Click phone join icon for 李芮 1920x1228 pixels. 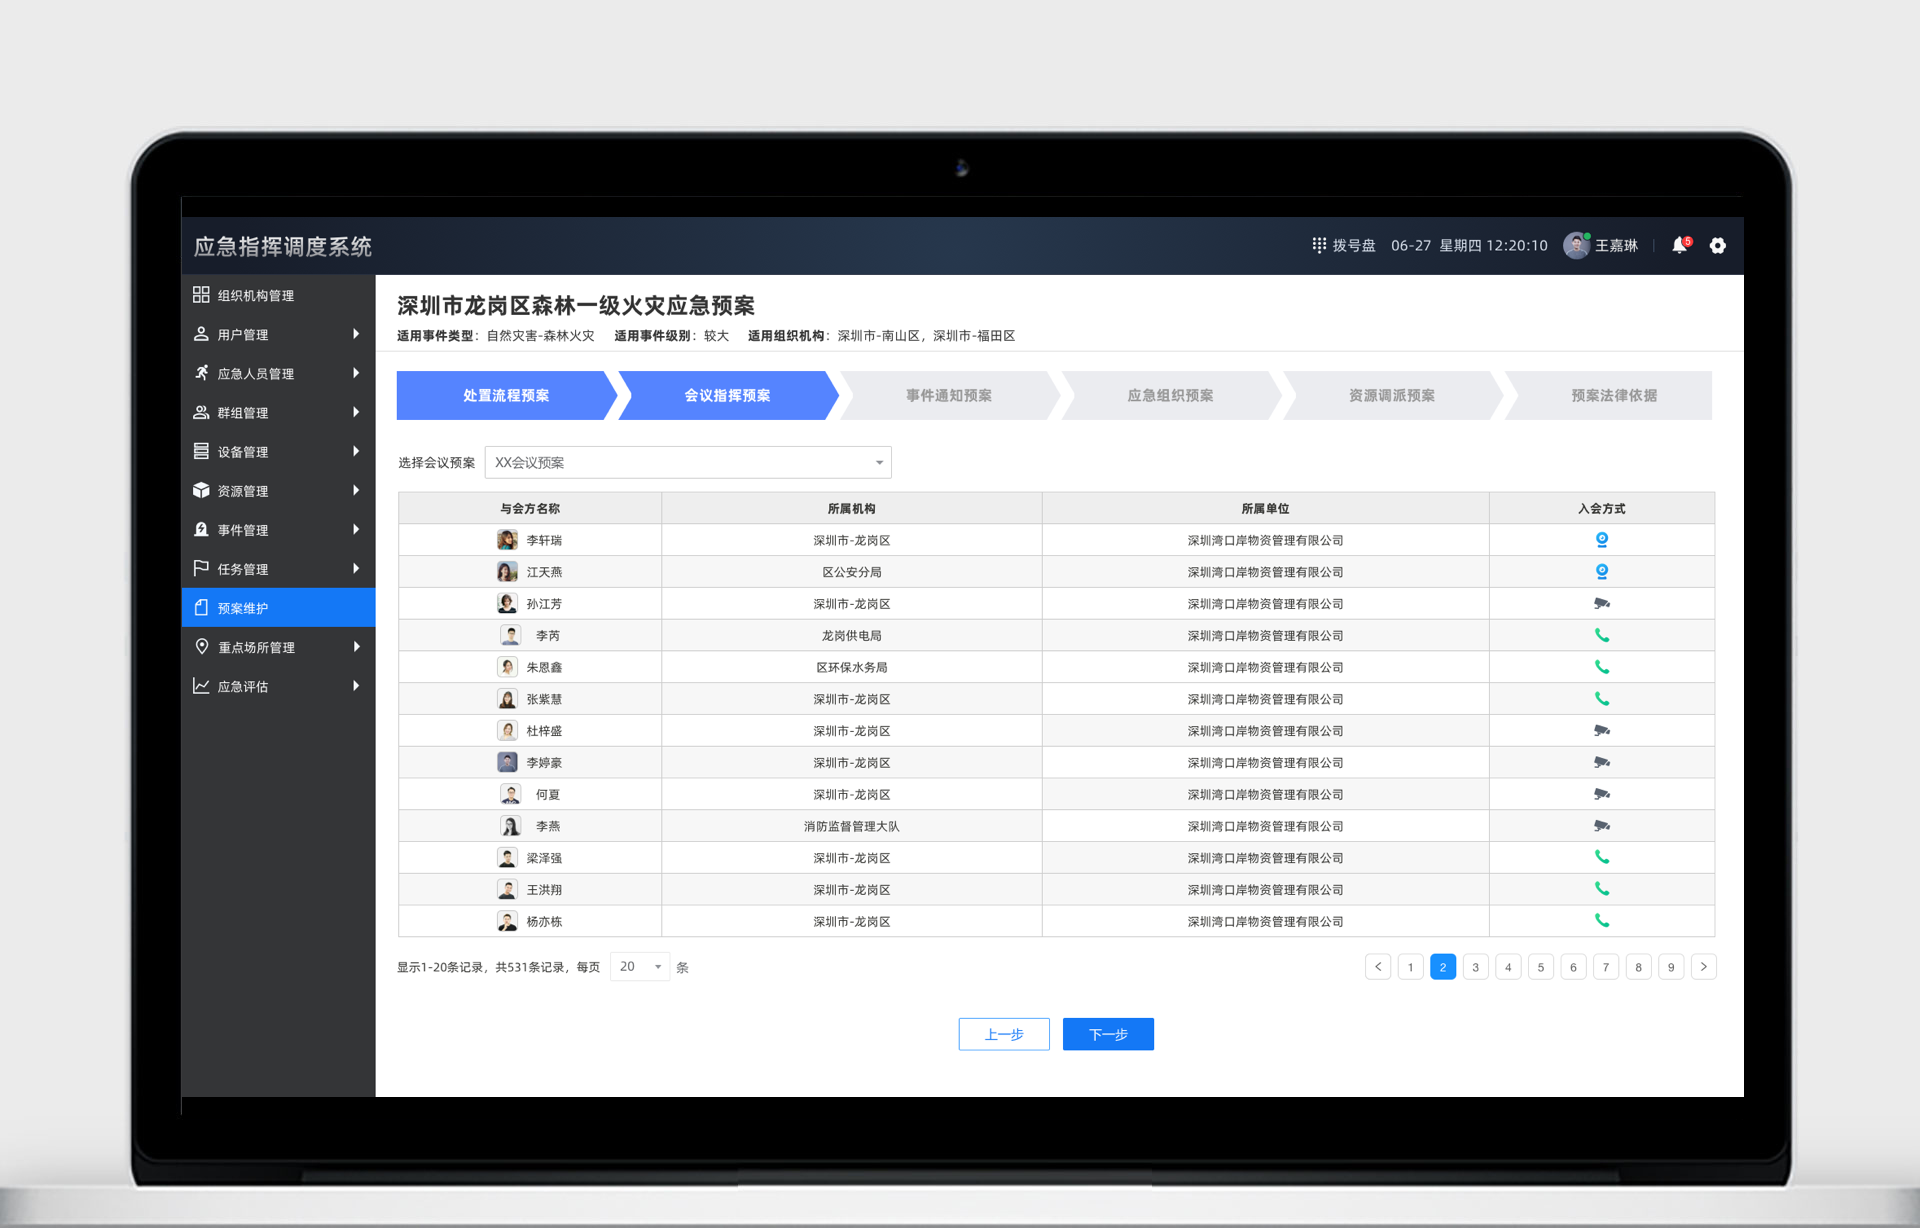tap(1601, 636)
